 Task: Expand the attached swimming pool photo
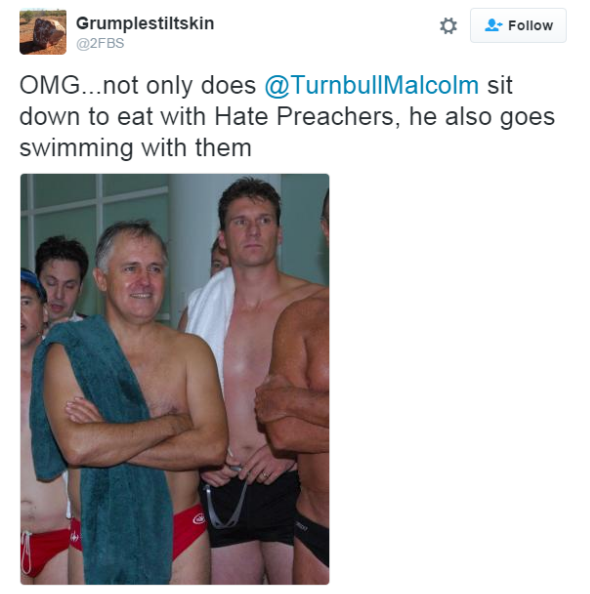(175, 379)
